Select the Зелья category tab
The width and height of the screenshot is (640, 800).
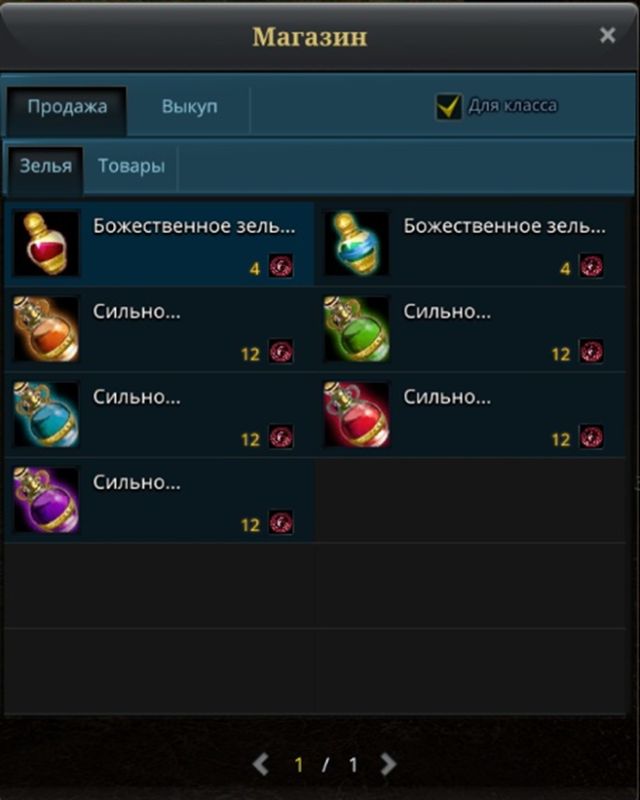pos(45,168)
